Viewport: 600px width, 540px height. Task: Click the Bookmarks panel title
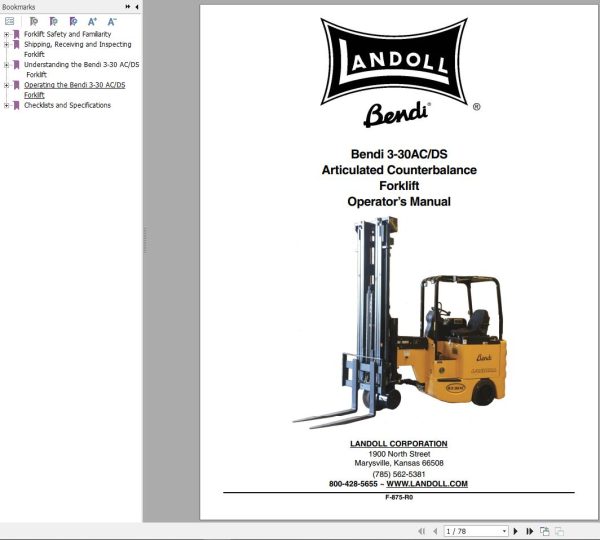(x=18, y=7)
